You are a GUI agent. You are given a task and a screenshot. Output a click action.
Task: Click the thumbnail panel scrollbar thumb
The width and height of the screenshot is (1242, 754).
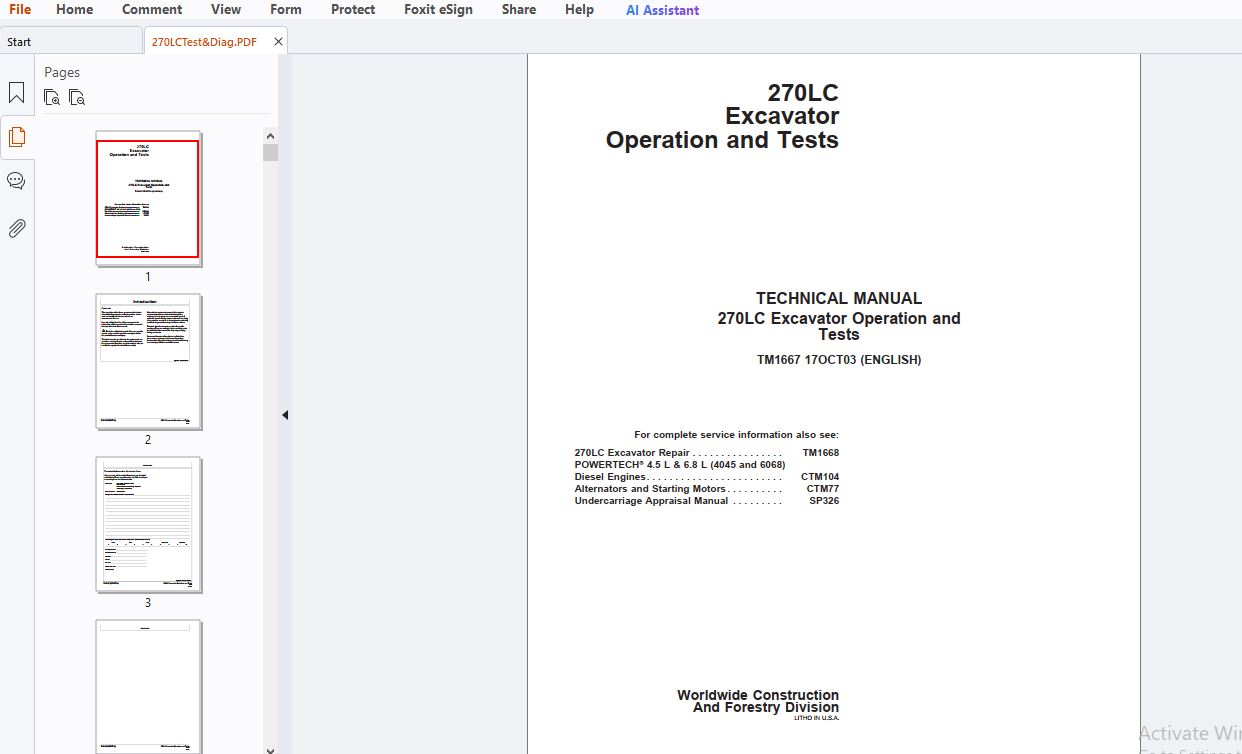[271, 152]
